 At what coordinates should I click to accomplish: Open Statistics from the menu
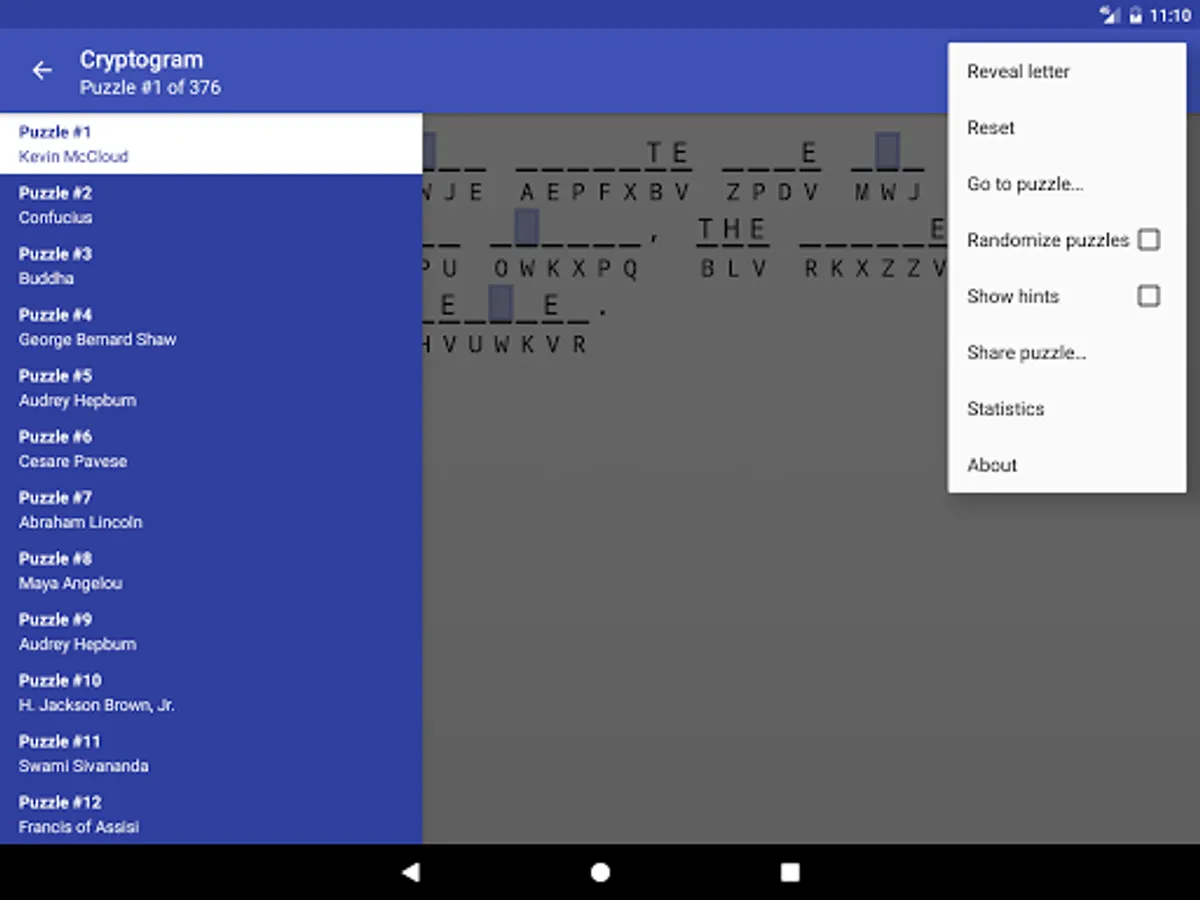tap(1067, 408)
